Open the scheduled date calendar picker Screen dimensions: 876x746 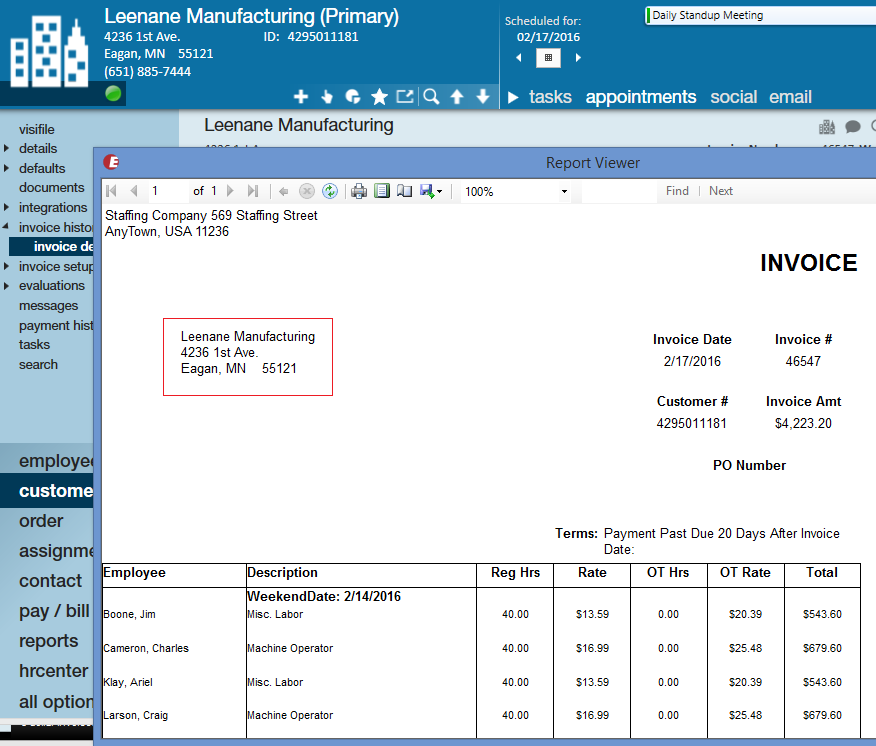pyautogui.click(x=547, y=58)
